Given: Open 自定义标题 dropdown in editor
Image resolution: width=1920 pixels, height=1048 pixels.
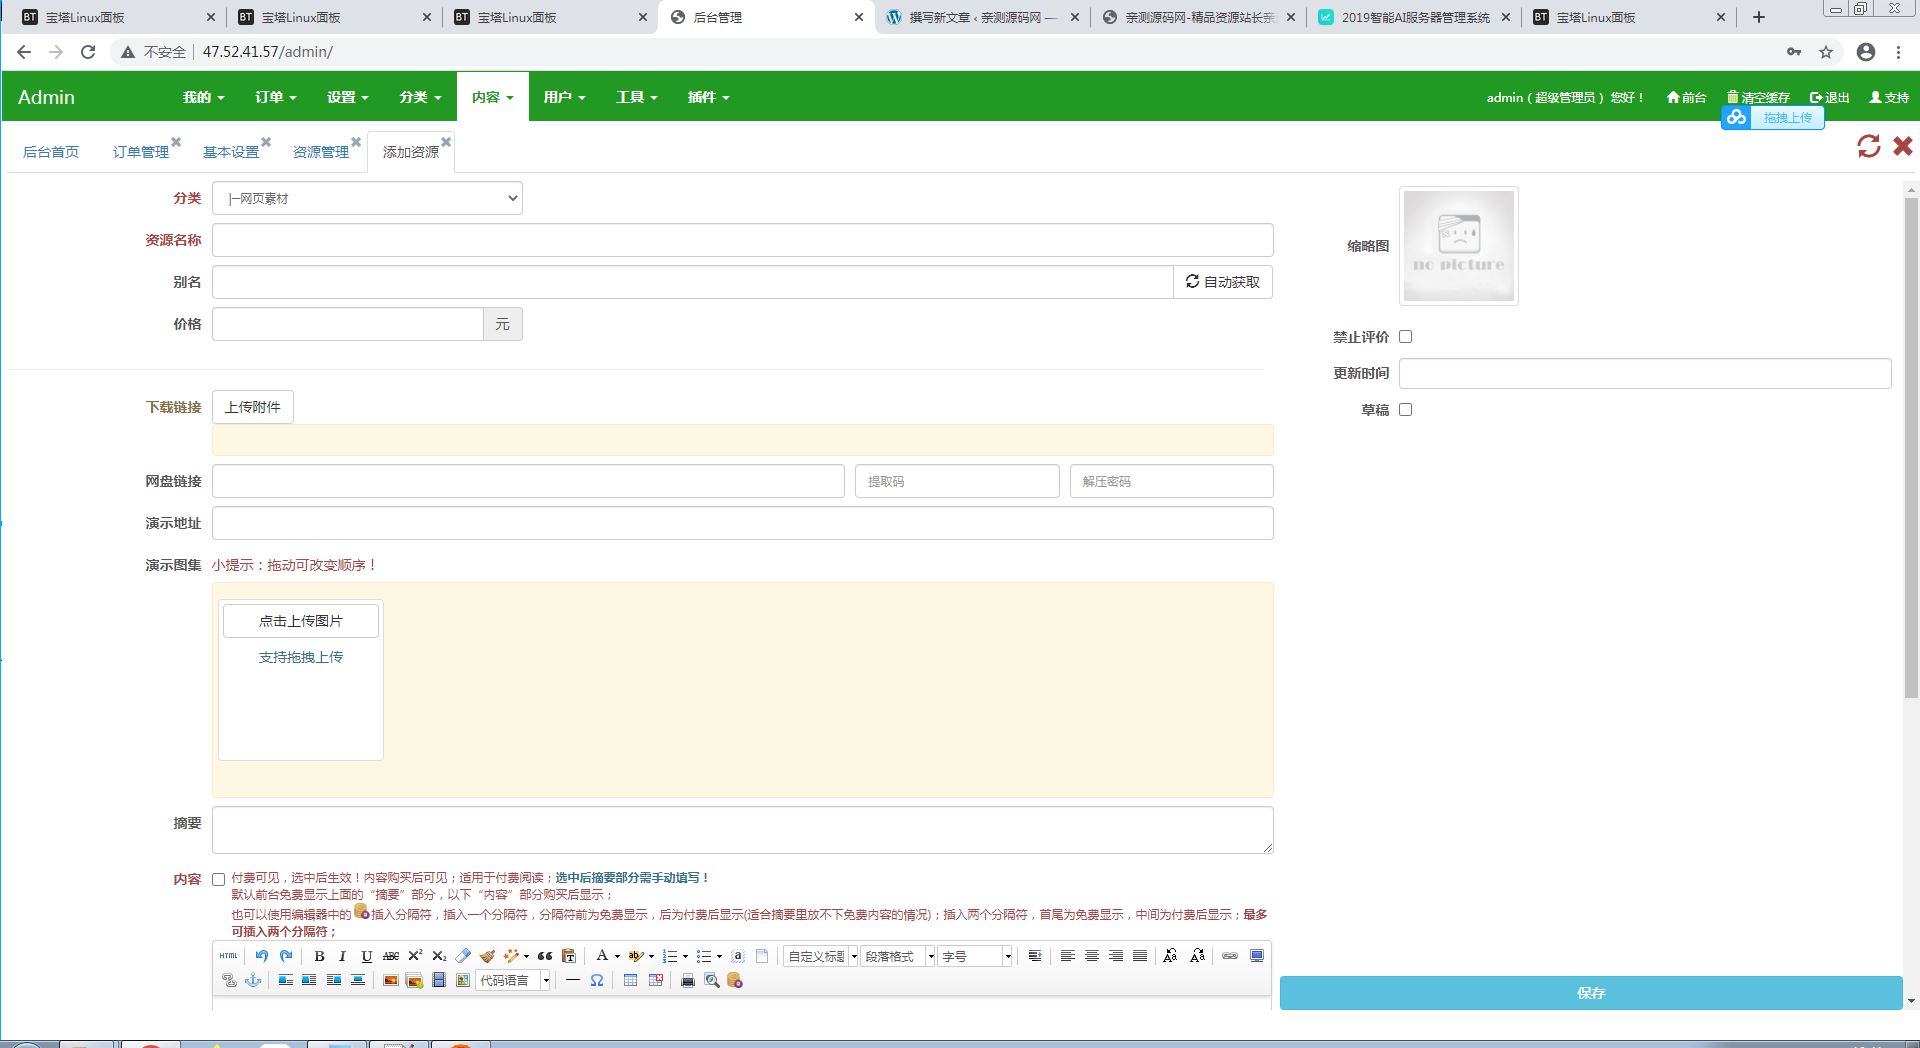Looking at the screenshot, I should click(821, 956).
